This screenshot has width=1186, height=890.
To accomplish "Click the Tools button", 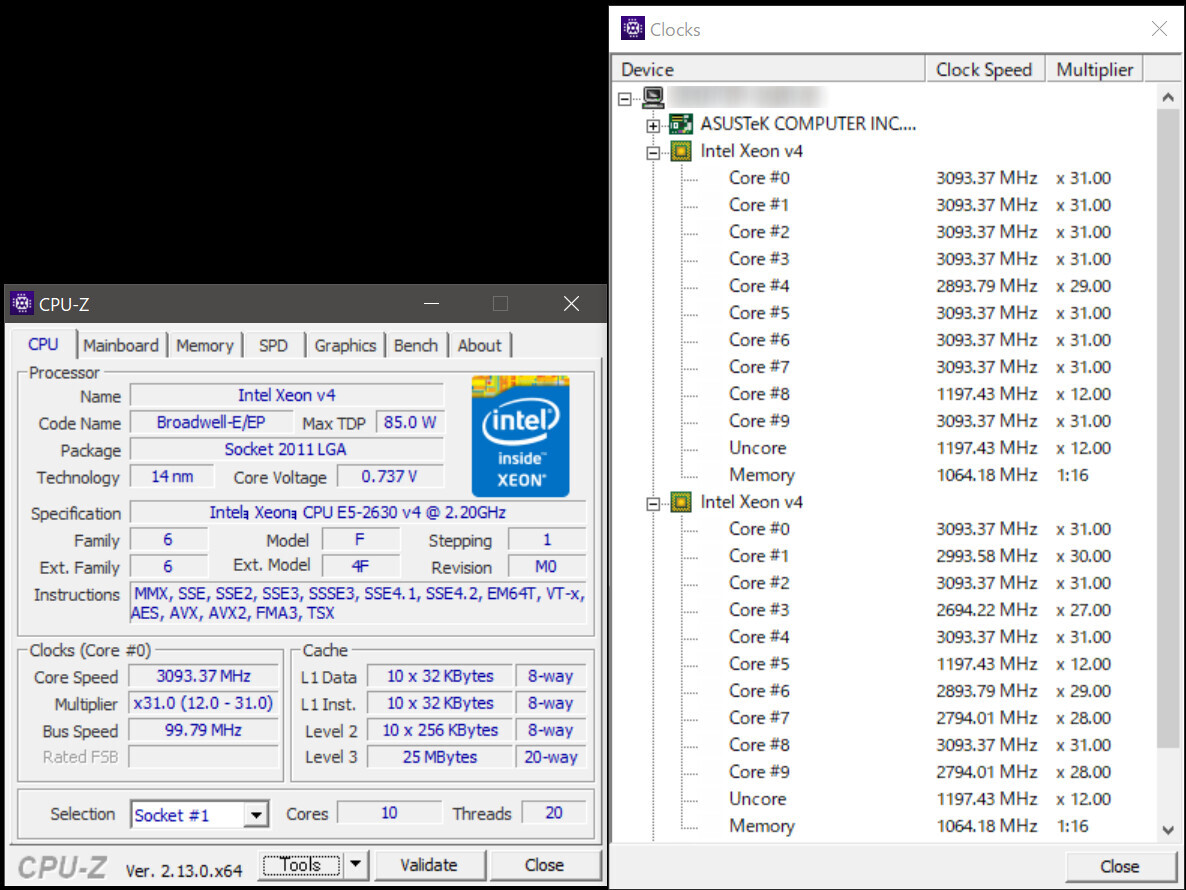I will 301,864.
